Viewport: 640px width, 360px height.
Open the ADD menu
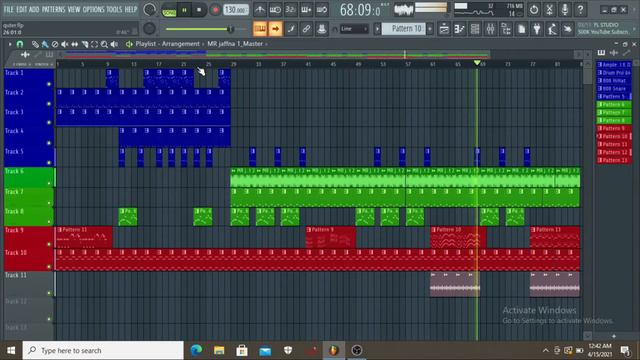34,9
